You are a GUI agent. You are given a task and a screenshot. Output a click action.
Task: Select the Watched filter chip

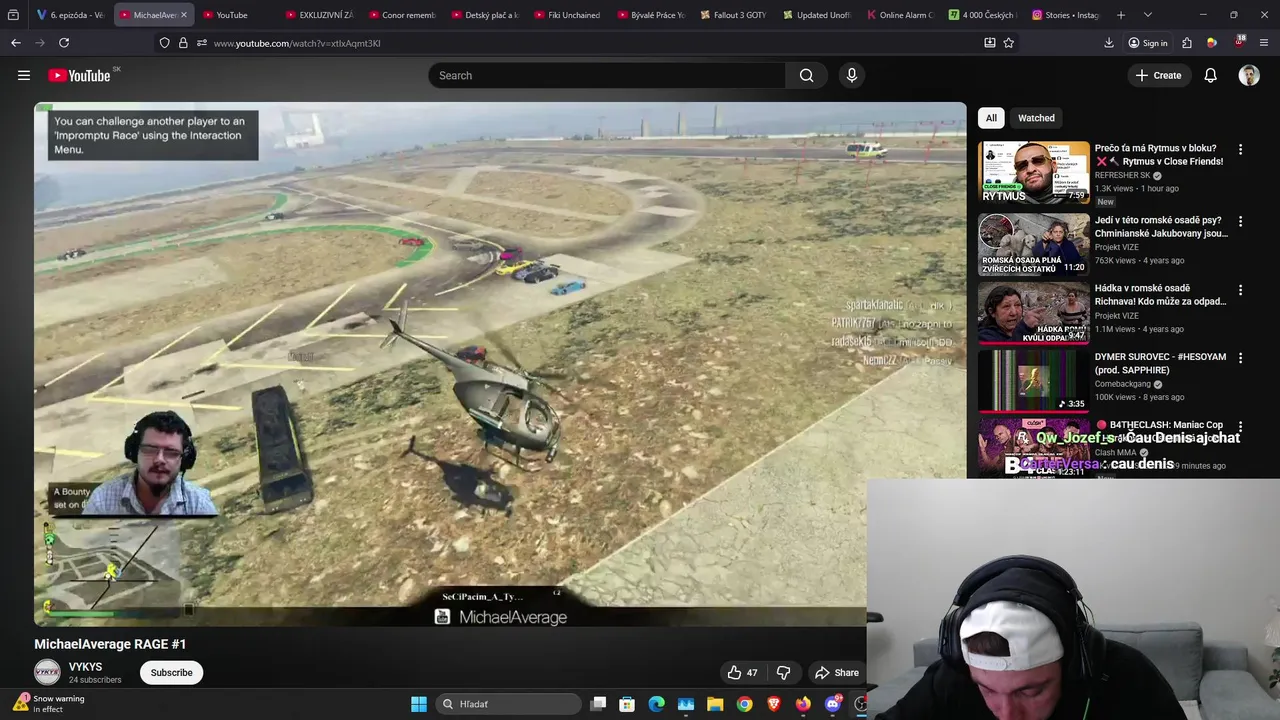(1036, 118)
